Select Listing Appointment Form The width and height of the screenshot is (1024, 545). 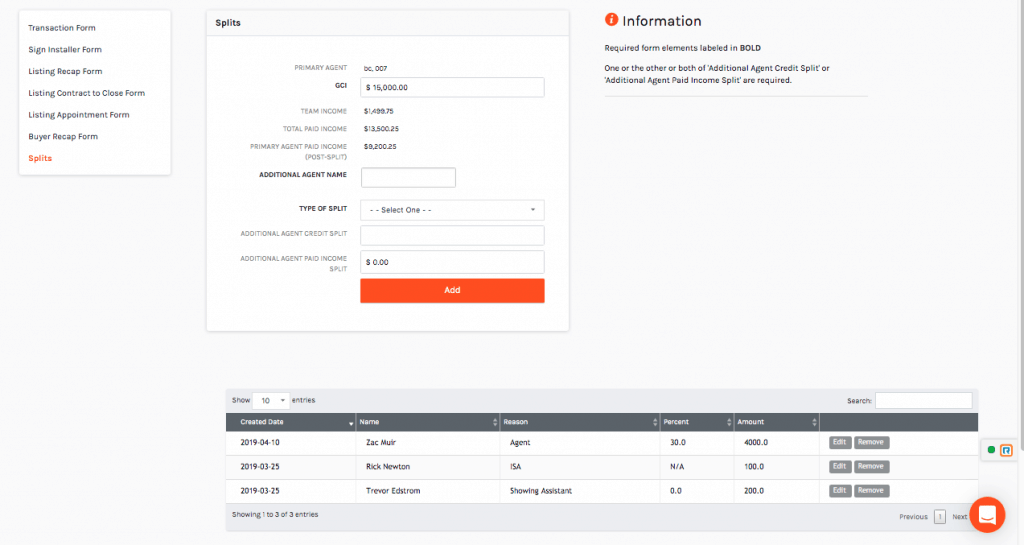(78, 115)
